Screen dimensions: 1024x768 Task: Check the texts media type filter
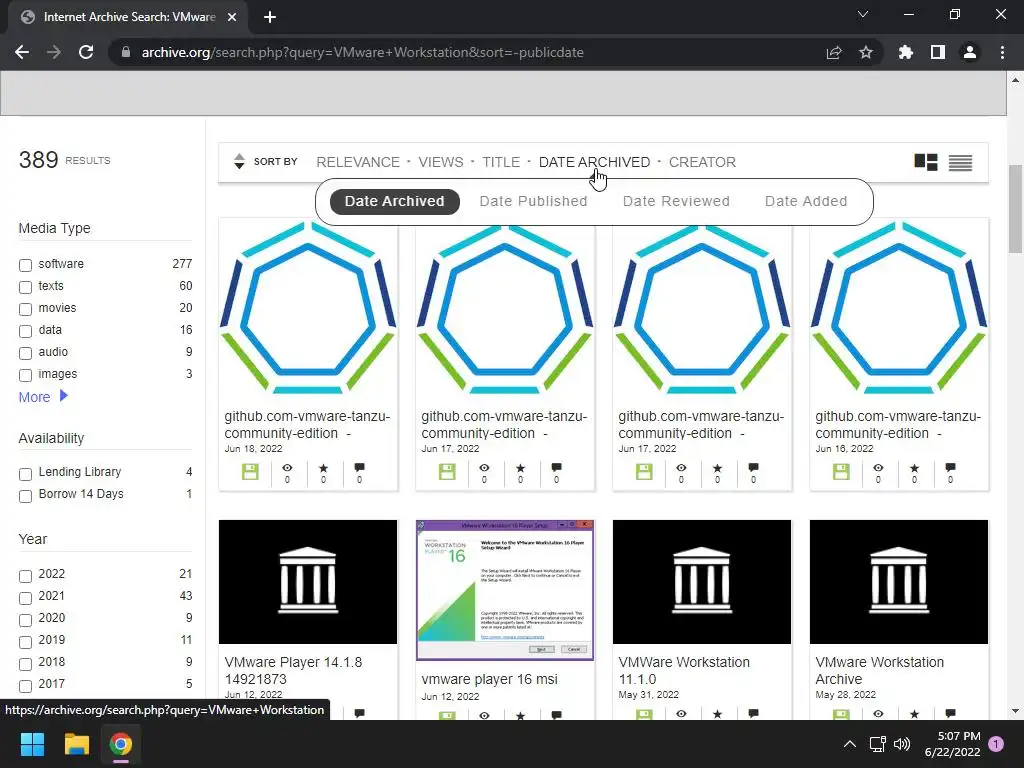25,287
